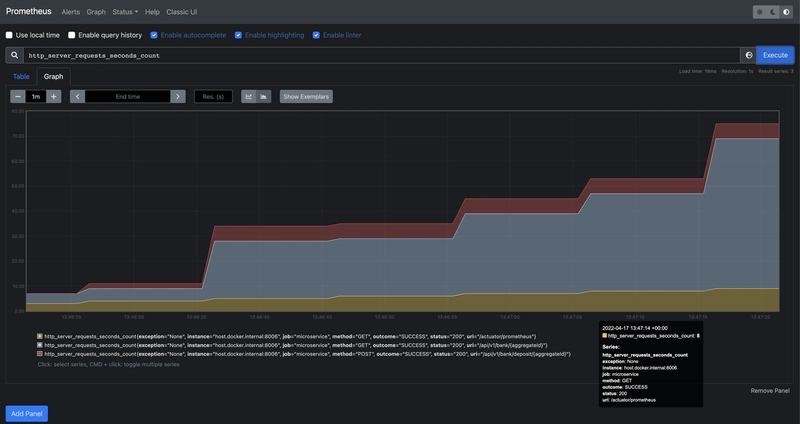Open the metrics explorer globe icon

click(748, 55)
